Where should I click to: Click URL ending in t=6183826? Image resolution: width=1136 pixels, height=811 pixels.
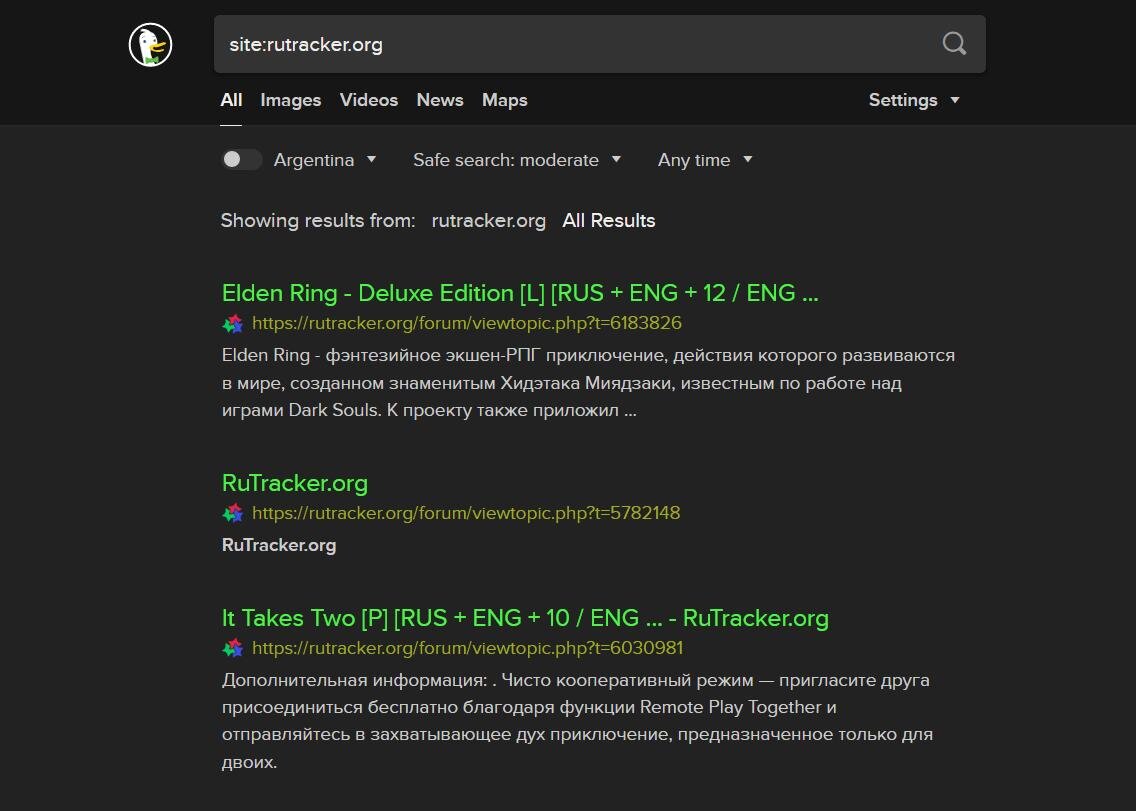pos(467,323)
